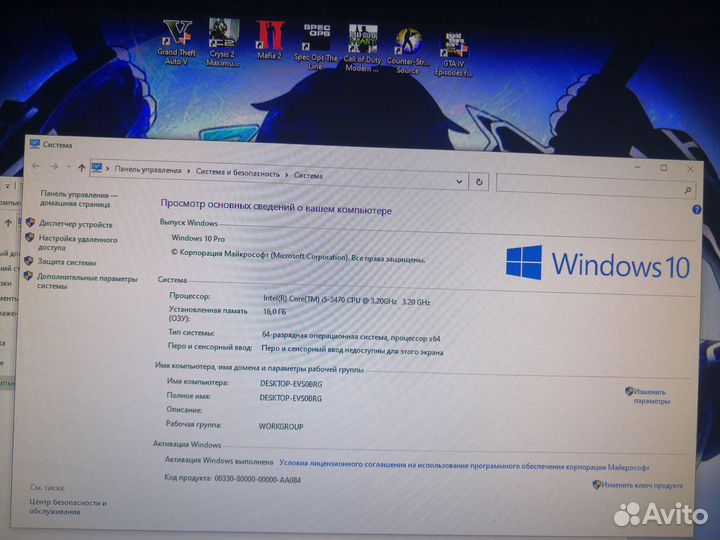Image resolution: width=720 pixels, height=540 pixels.
Task: Launch Spec Ops The Line shortcut
Action: 316,41
